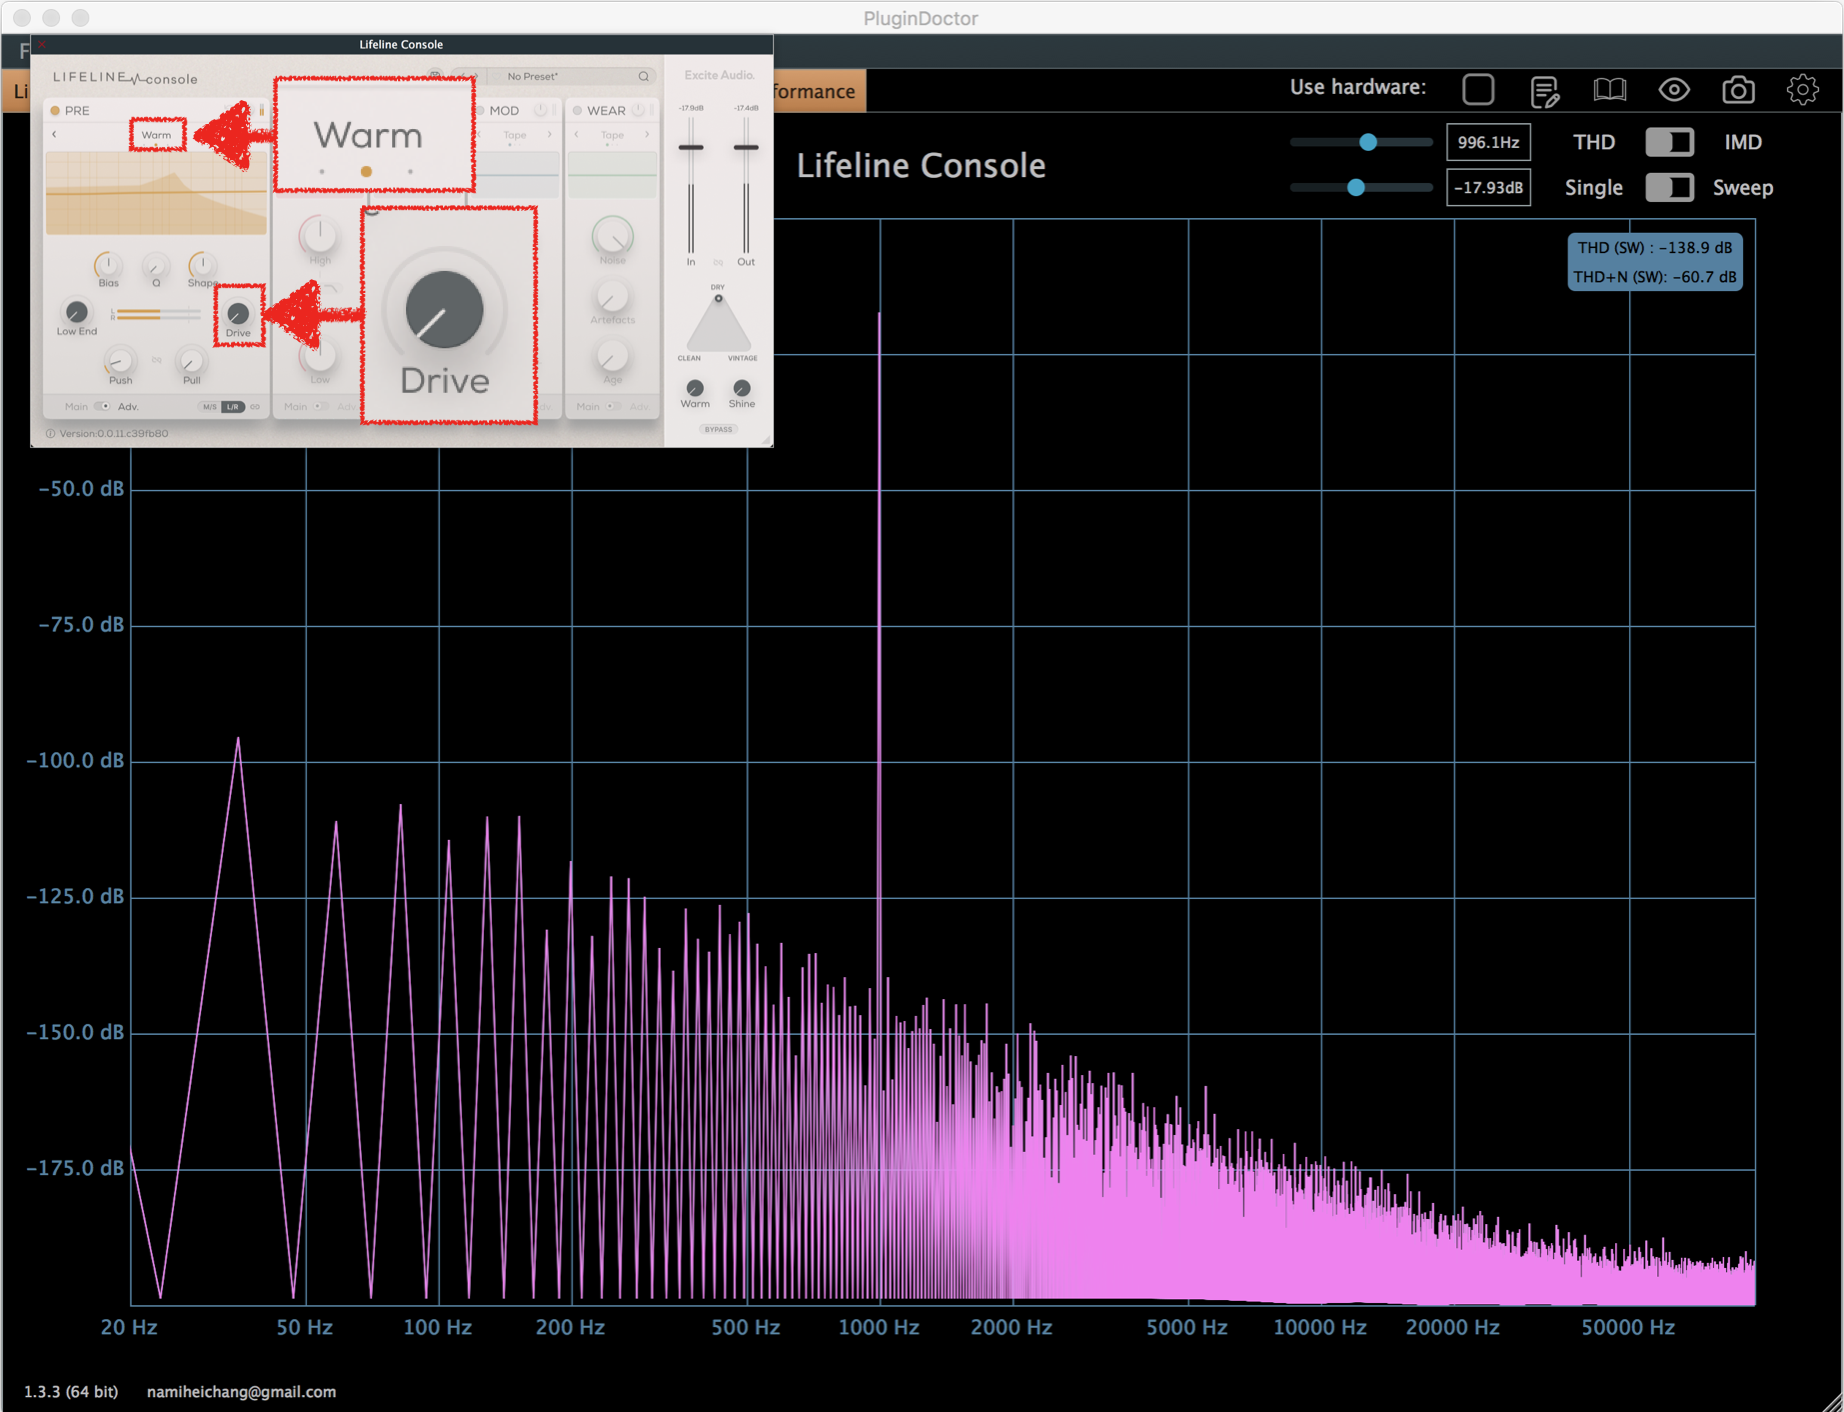Toggle the channel link icon beside L/R
Screen dimensions: 1844x1412
pyautogui.click(x=255, y=407)
